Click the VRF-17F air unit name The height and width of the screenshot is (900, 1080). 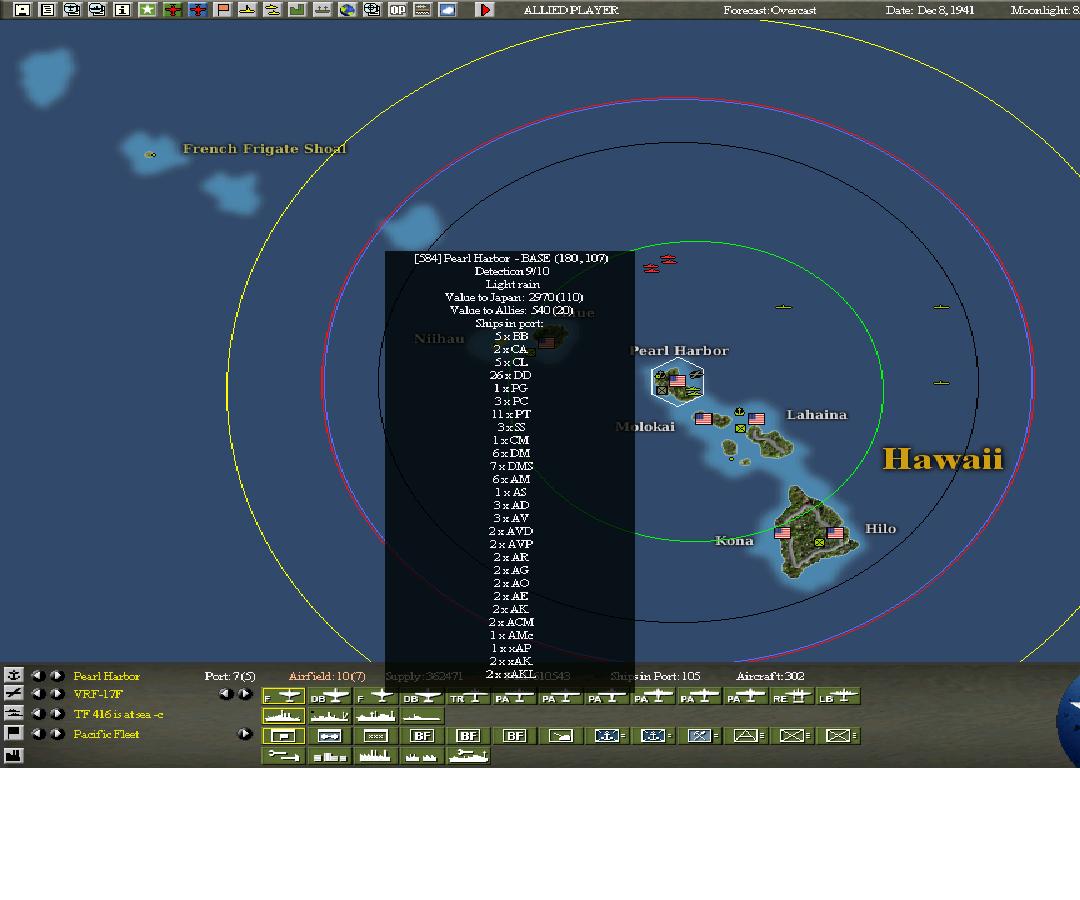98,694
